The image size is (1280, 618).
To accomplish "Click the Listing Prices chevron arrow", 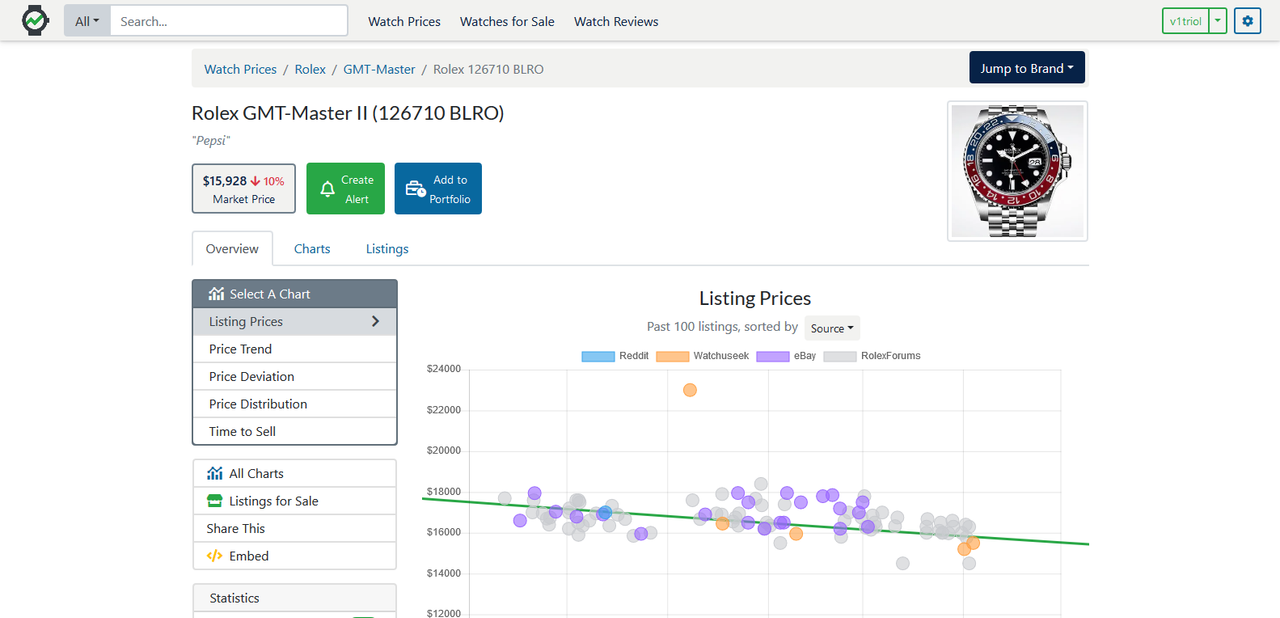I will pos(376,321).
